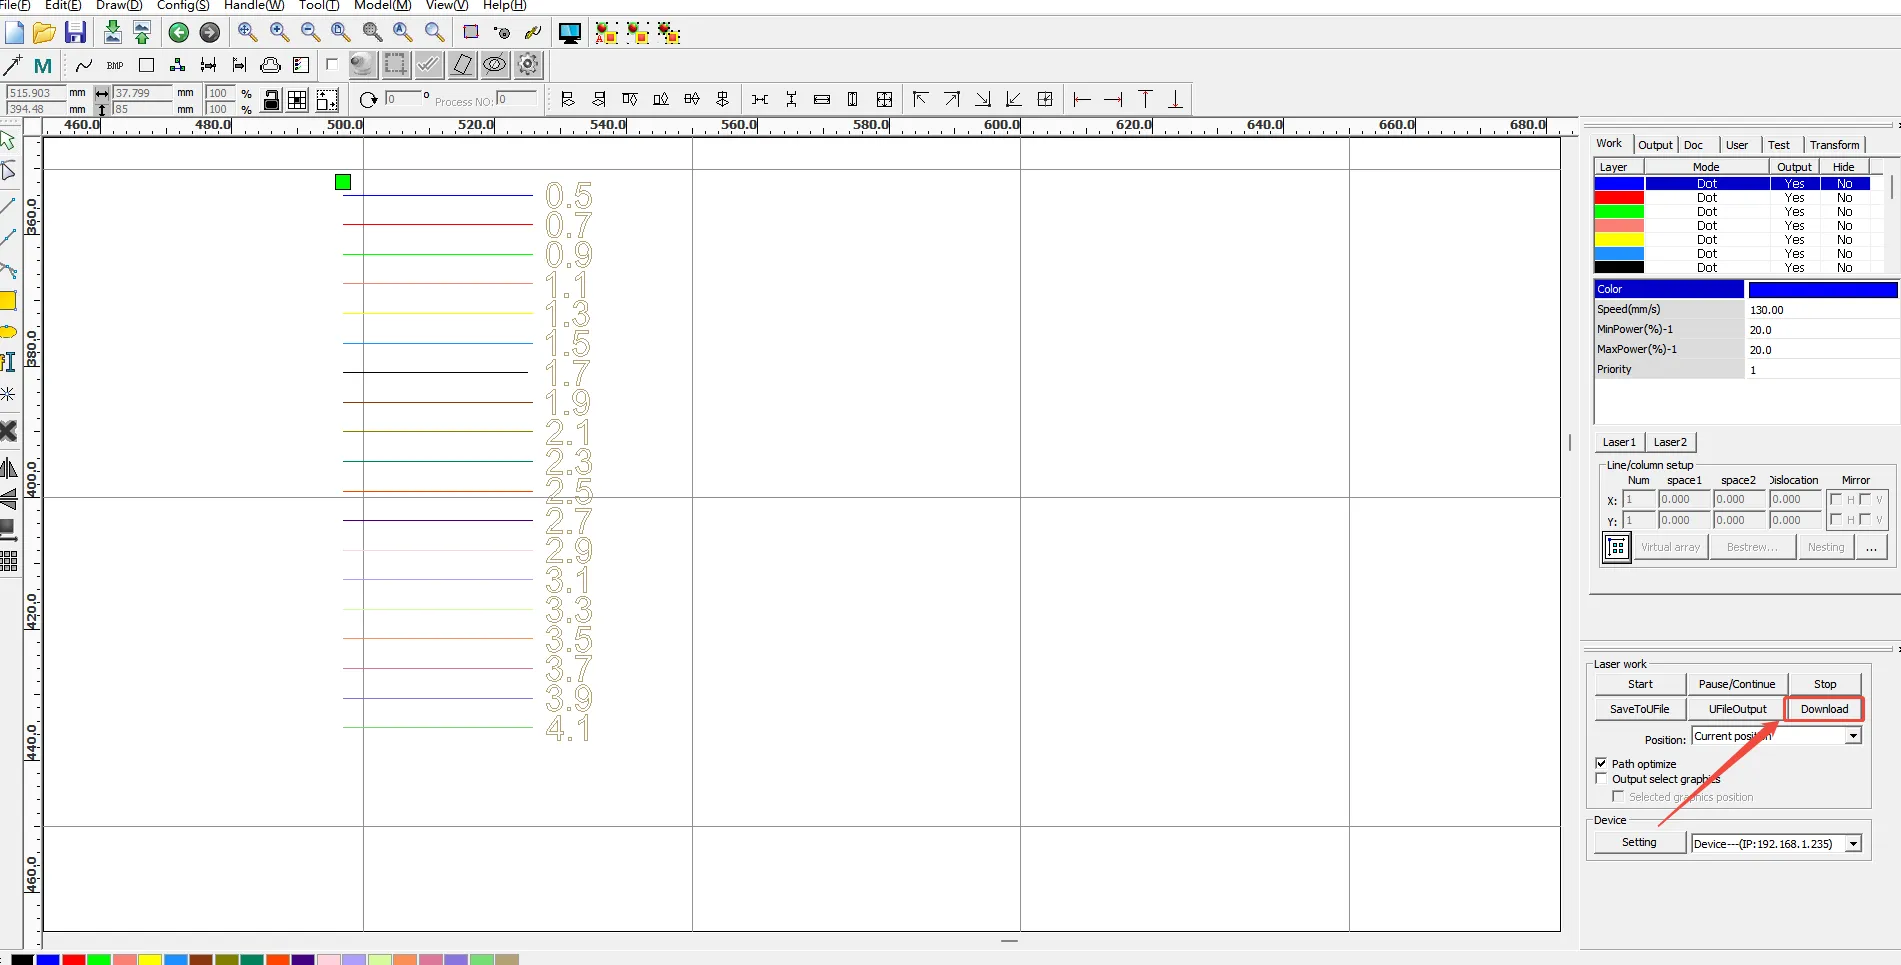Click the rotate arrow icon

pyautogui.click(x=368, y=100)
